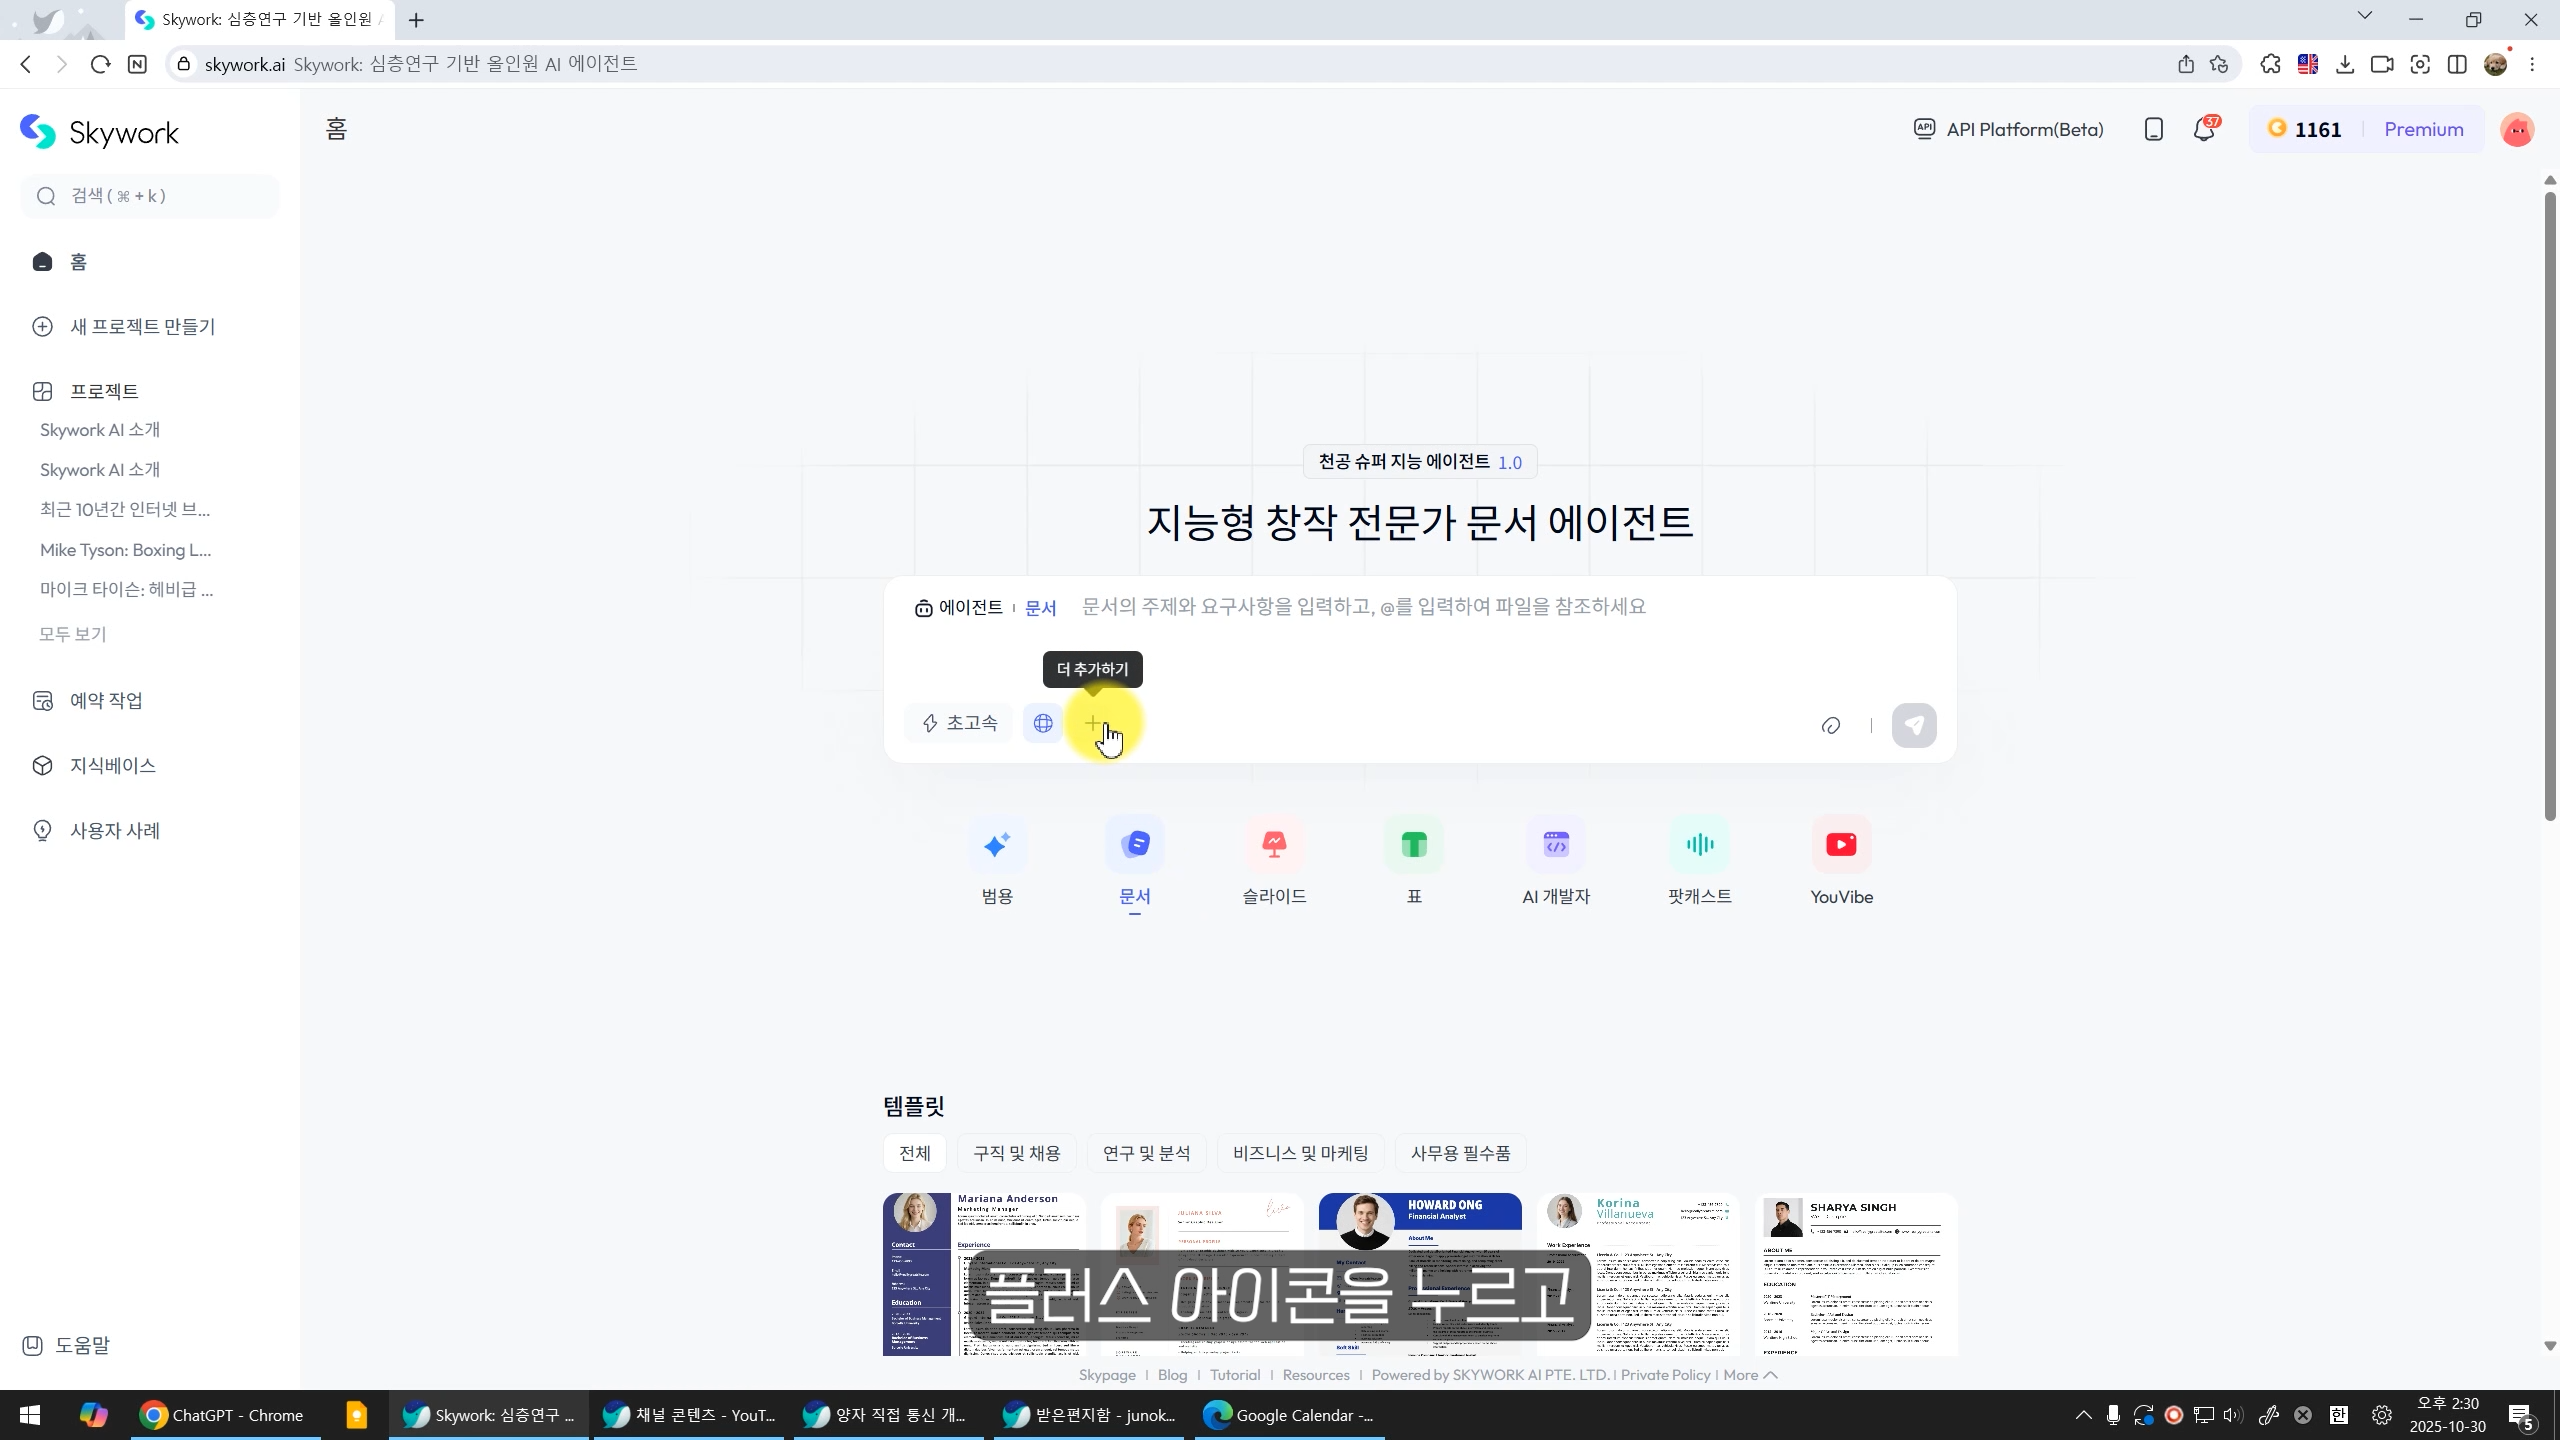The height and width of the screenshot is (1440, 2560).
Task: Click the Tutorial footer link
Action: (x=1235, y=1375)
